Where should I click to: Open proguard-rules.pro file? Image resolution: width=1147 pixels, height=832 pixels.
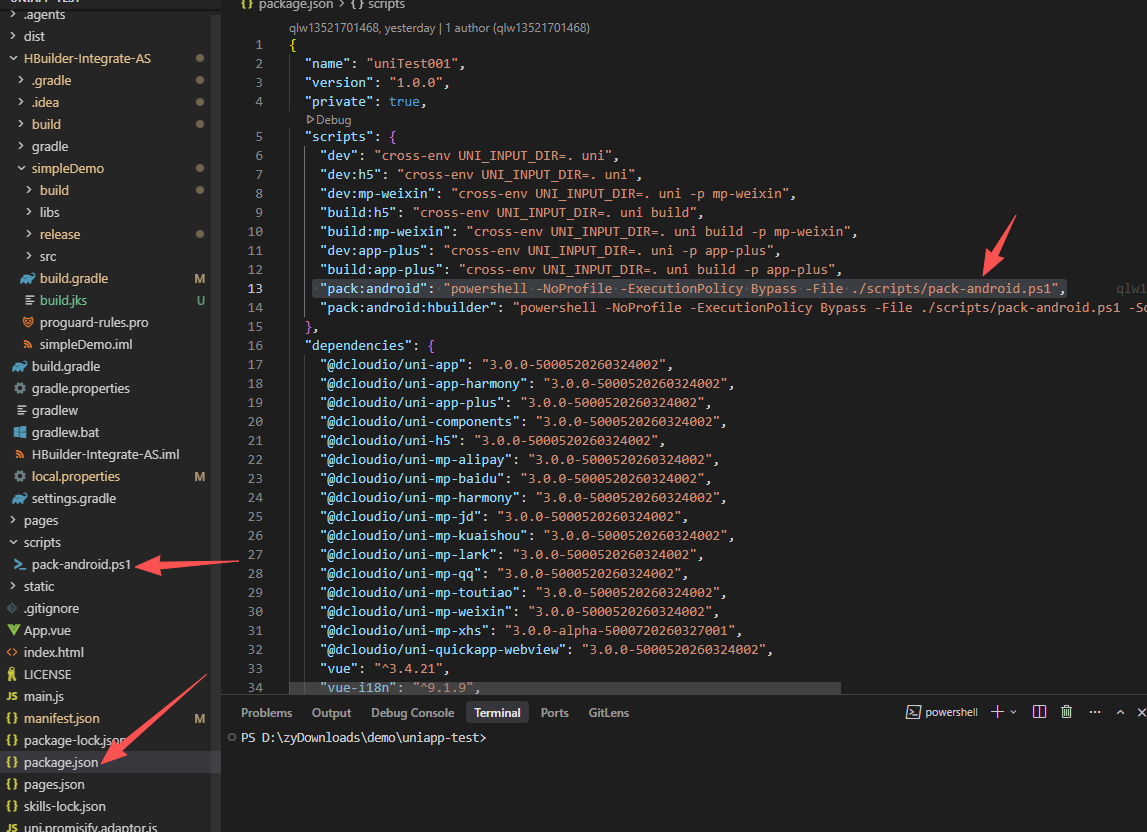click(x=110, y=322)
